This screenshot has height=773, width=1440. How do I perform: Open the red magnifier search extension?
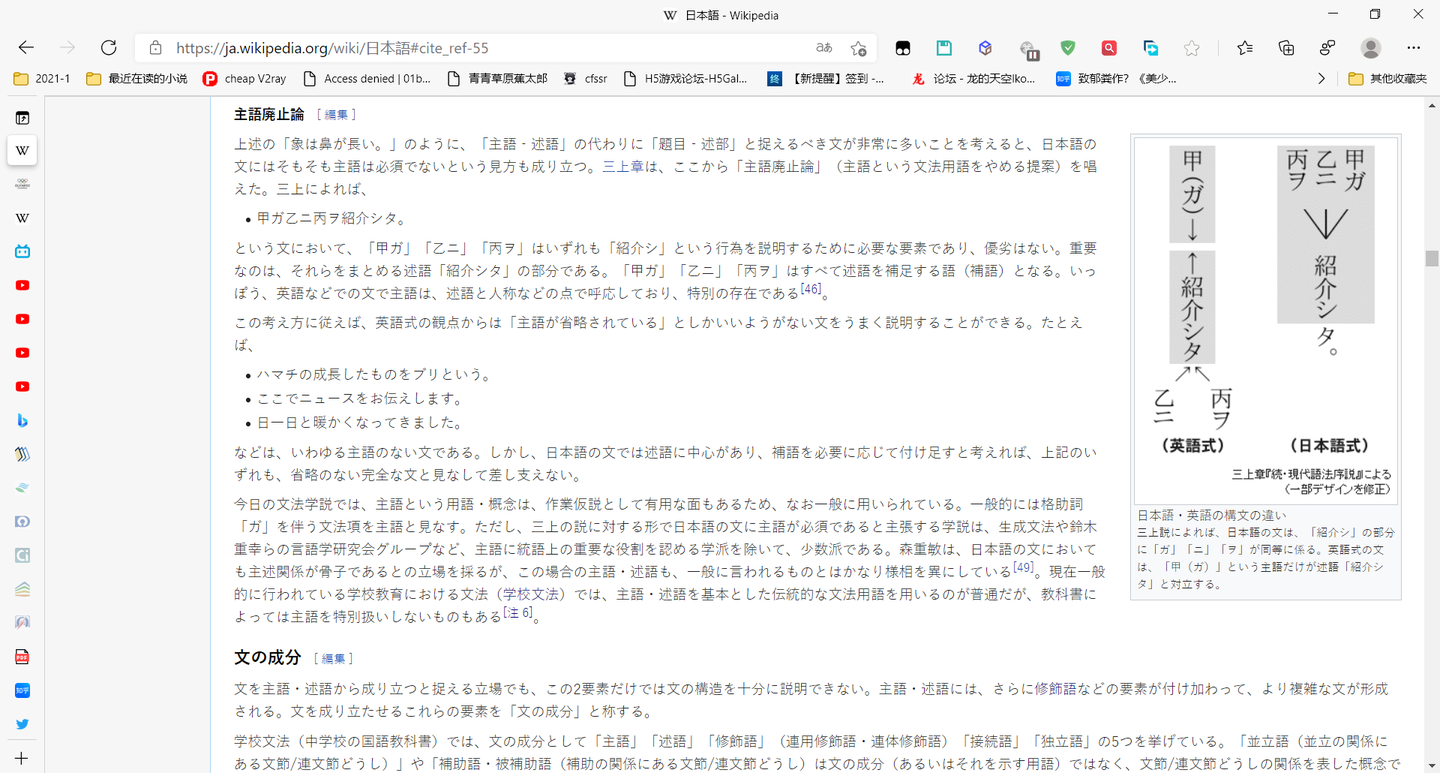1109,47
